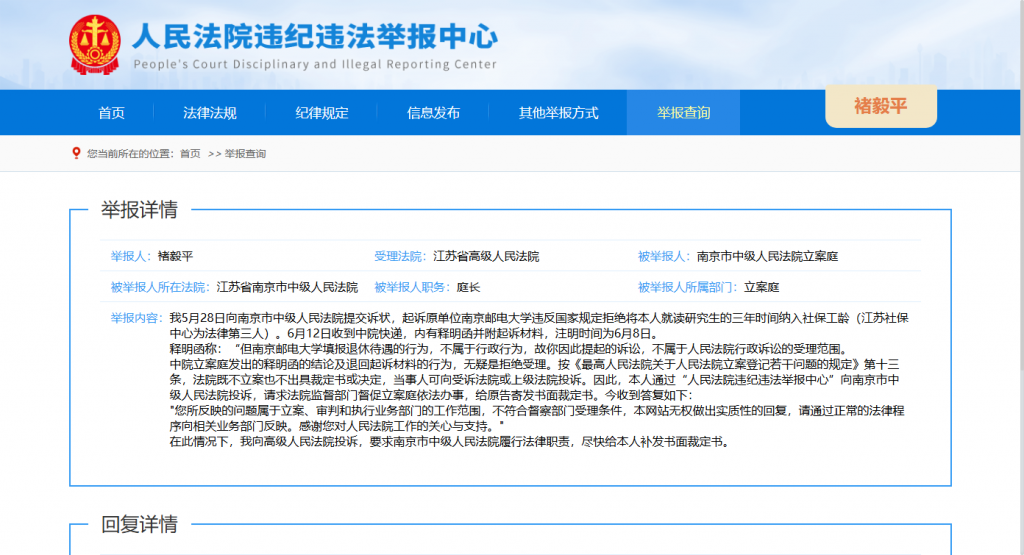Image resolution: width=1024 pixels, height=555 pixels.
Task: Click the 受理法院 label
Action: [x=400, y=257]
